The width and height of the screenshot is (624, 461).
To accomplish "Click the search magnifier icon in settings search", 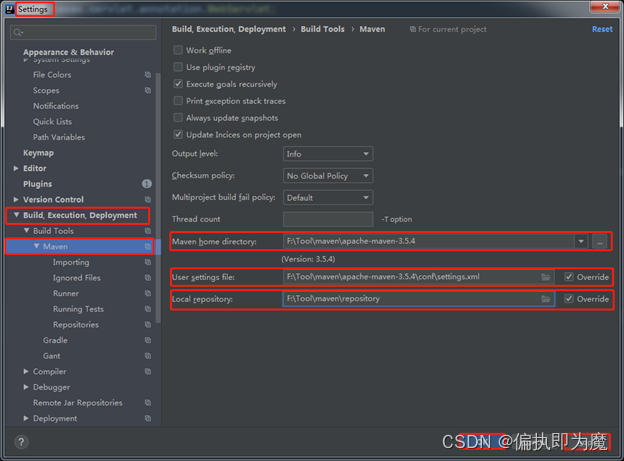I will click(x=18, y=32).
